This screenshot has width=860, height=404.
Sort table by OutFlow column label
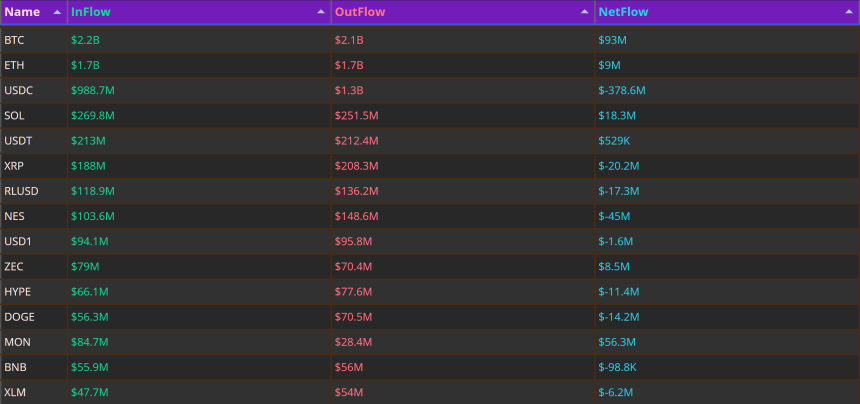pos(360,12)
